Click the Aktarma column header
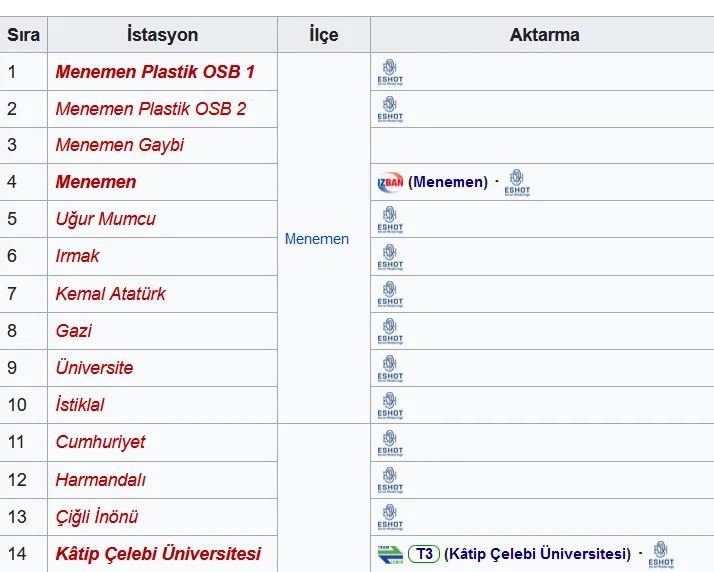 pos(544,34)
